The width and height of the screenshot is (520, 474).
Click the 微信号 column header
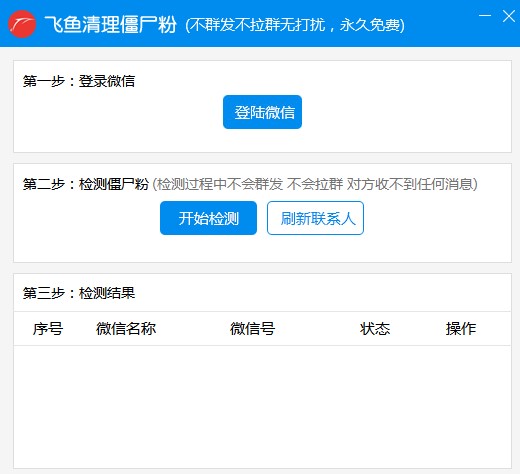(252, 329)
